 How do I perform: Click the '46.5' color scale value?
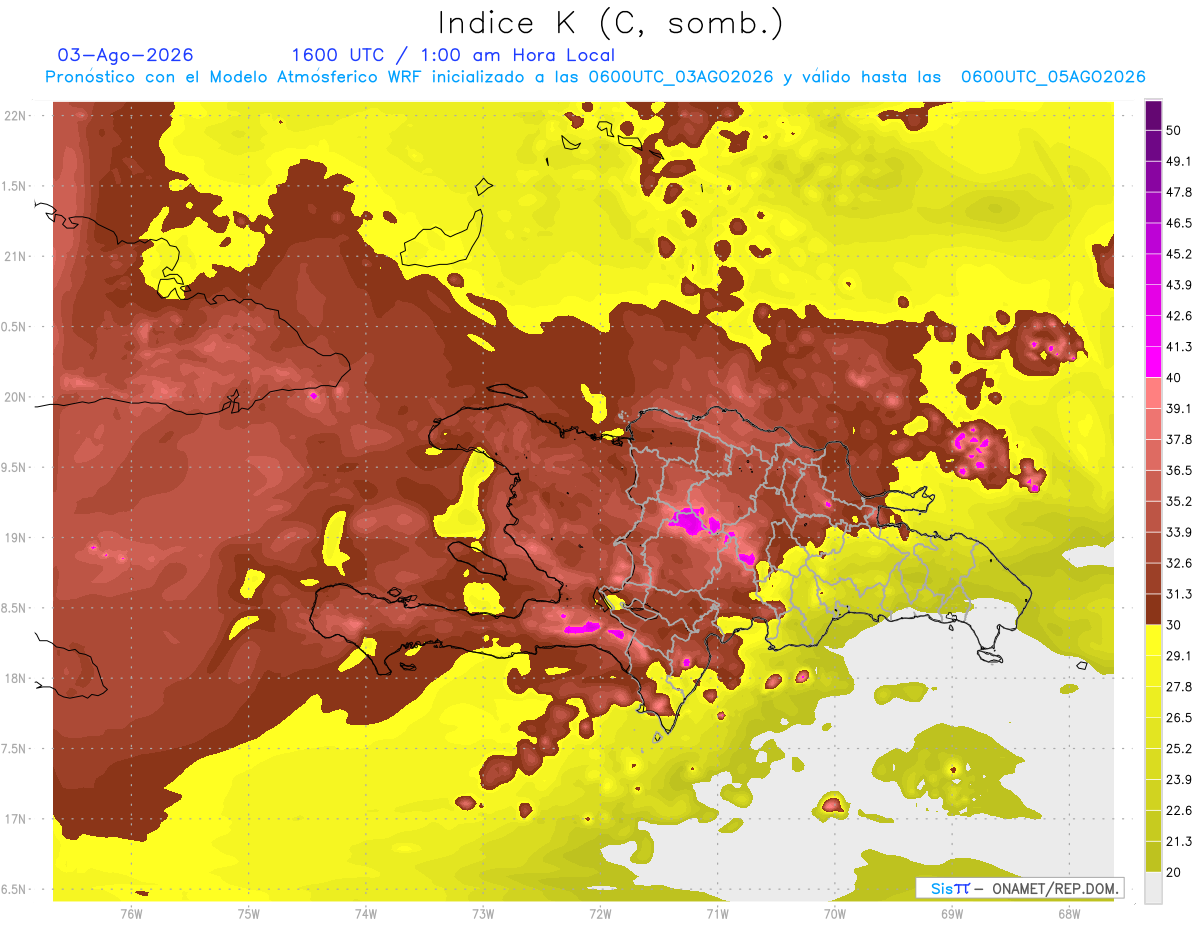click(1179, 223)
